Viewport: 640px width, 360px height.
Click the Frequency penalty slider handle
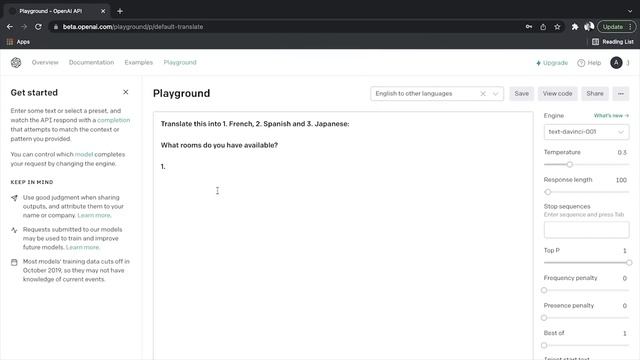tap(544, 290)
